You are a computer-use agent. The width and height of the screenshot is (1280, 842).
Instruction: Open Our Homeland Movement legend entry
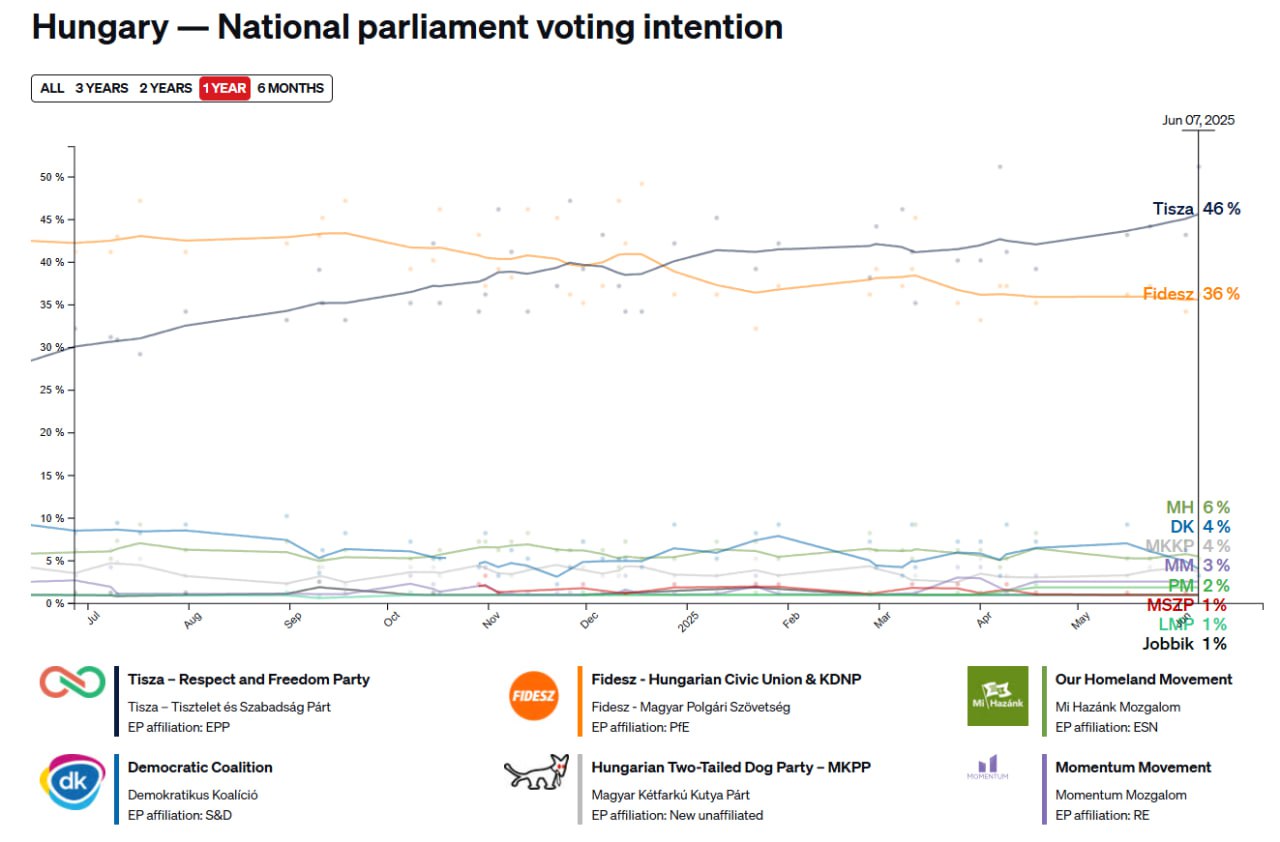click(x=1144, y=680)
